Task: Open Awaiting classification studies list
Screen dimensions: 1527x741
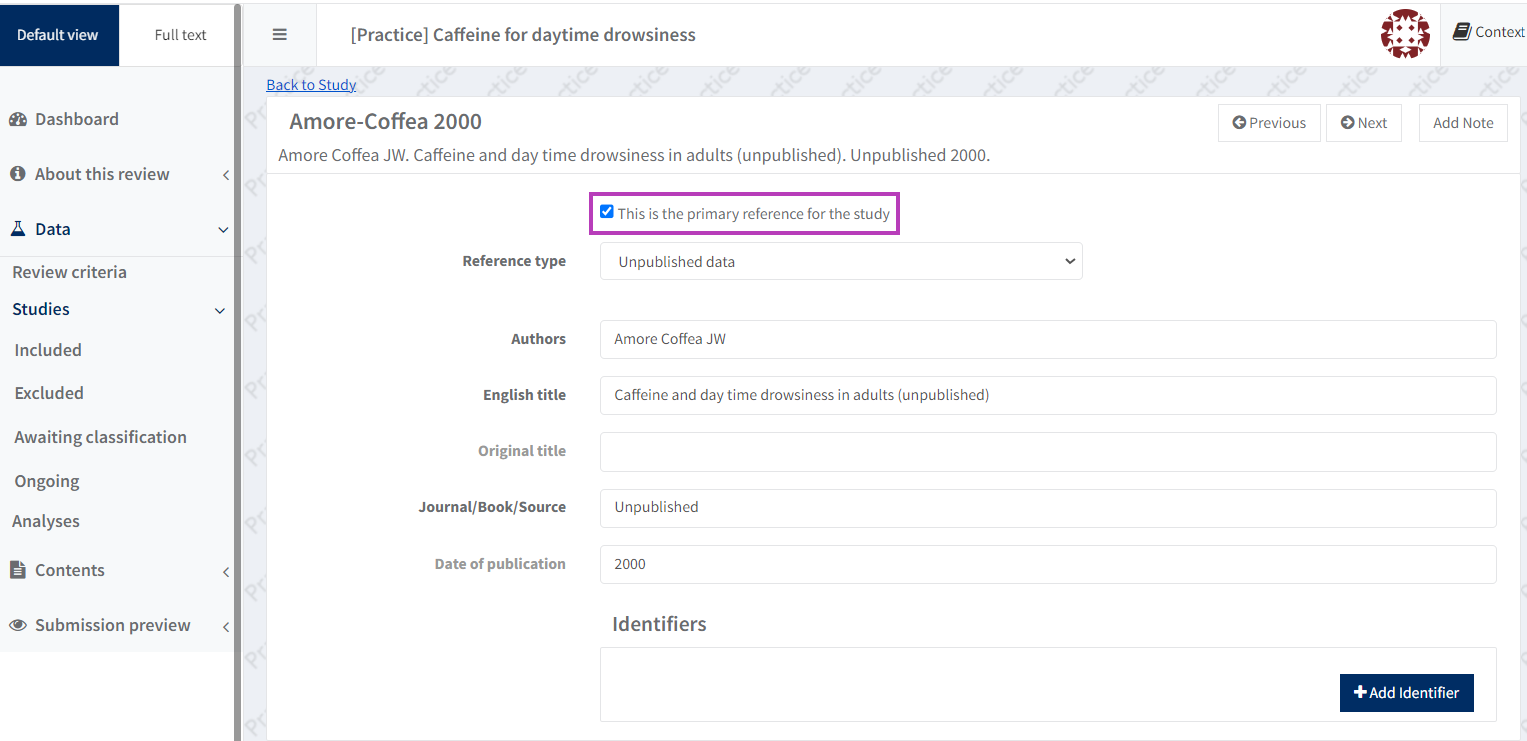Action: pyautogui.click(x=100, y=437)
